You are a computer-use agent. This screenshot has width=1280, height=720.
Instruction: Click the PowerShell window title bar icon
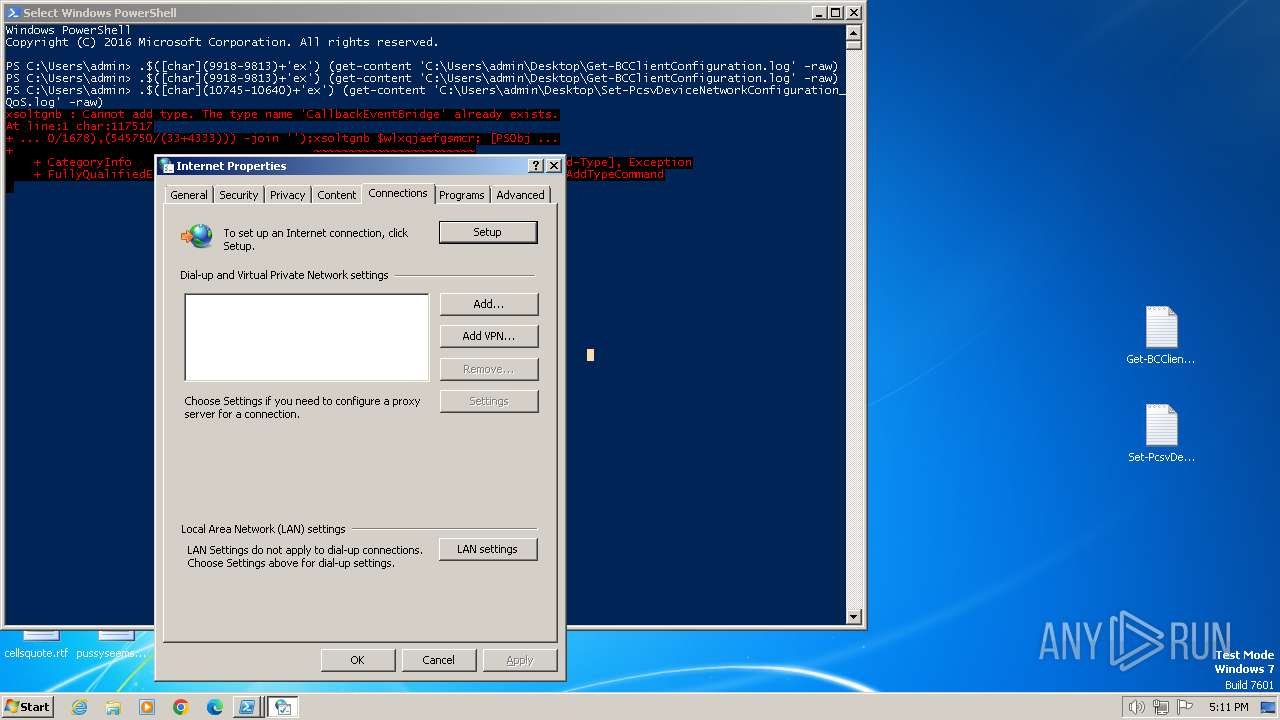coord(12,13)
